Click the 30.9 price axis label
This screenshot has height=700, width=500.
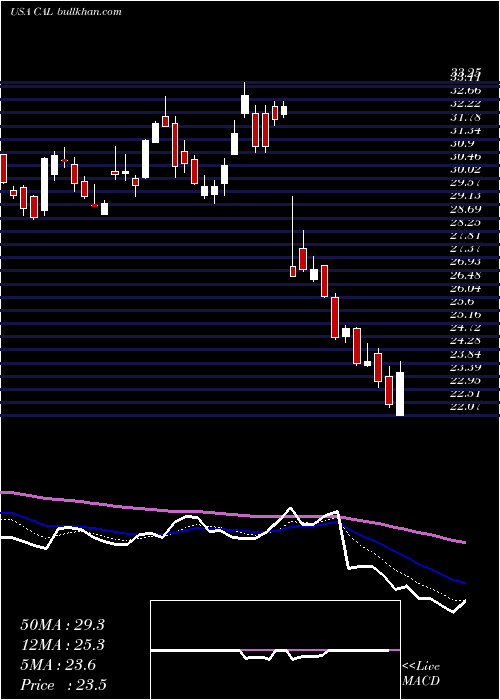click(462, 143)
